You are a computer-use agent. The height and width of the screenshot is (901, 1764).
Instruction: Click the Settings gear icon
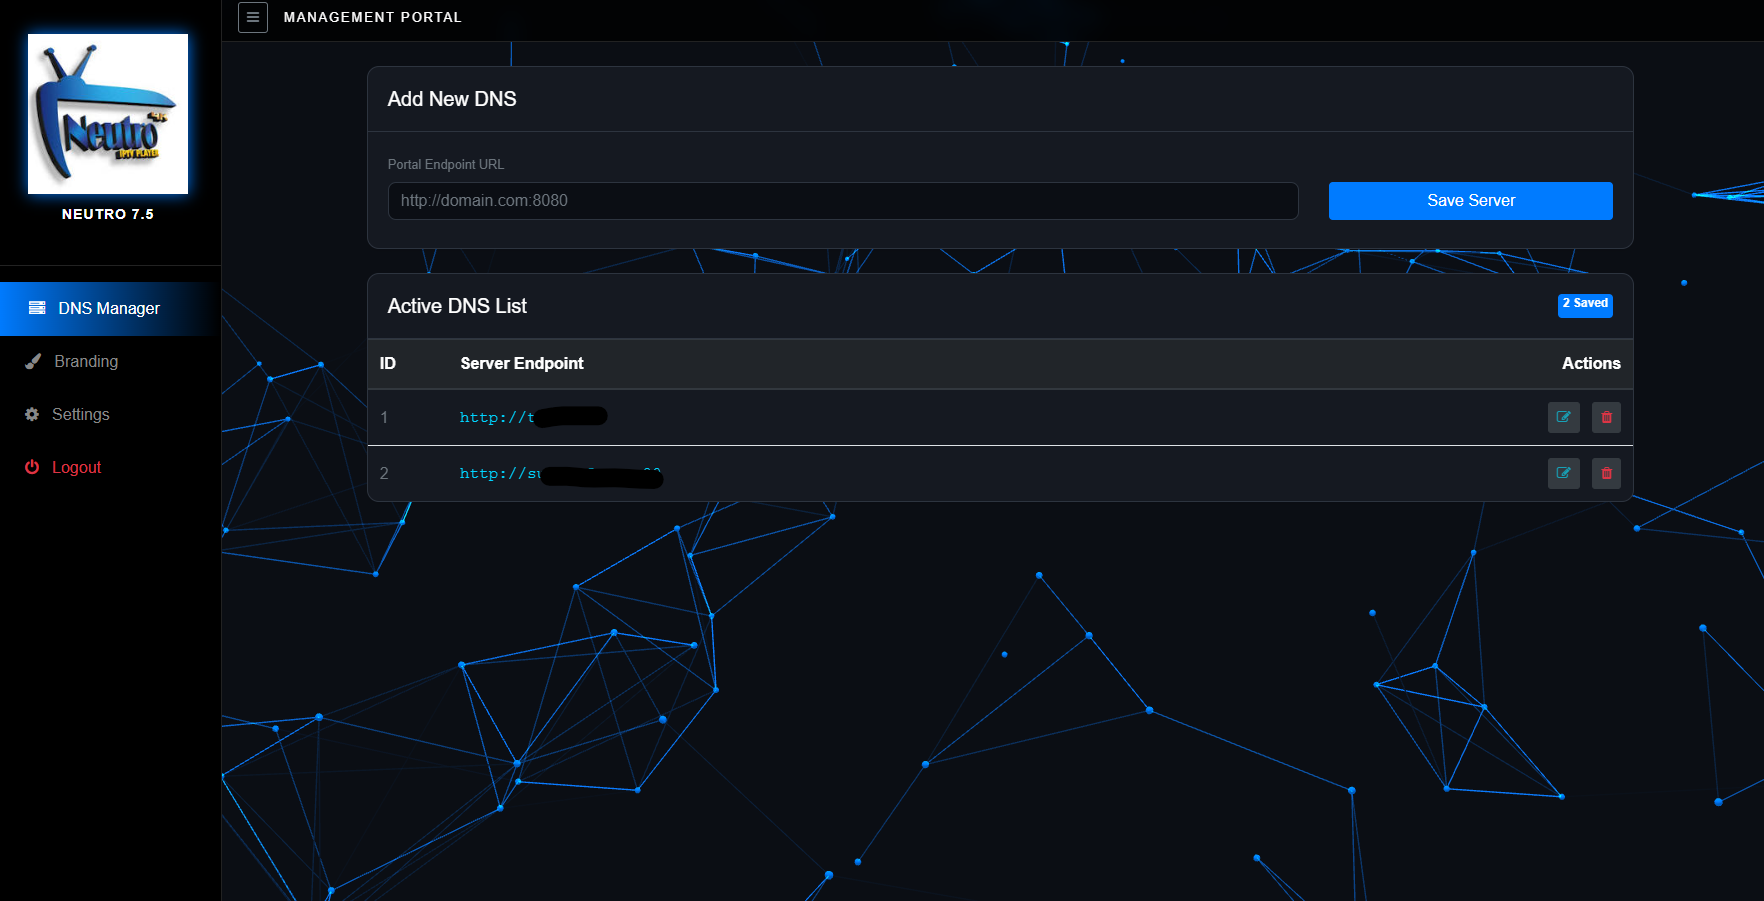(32, 414)
